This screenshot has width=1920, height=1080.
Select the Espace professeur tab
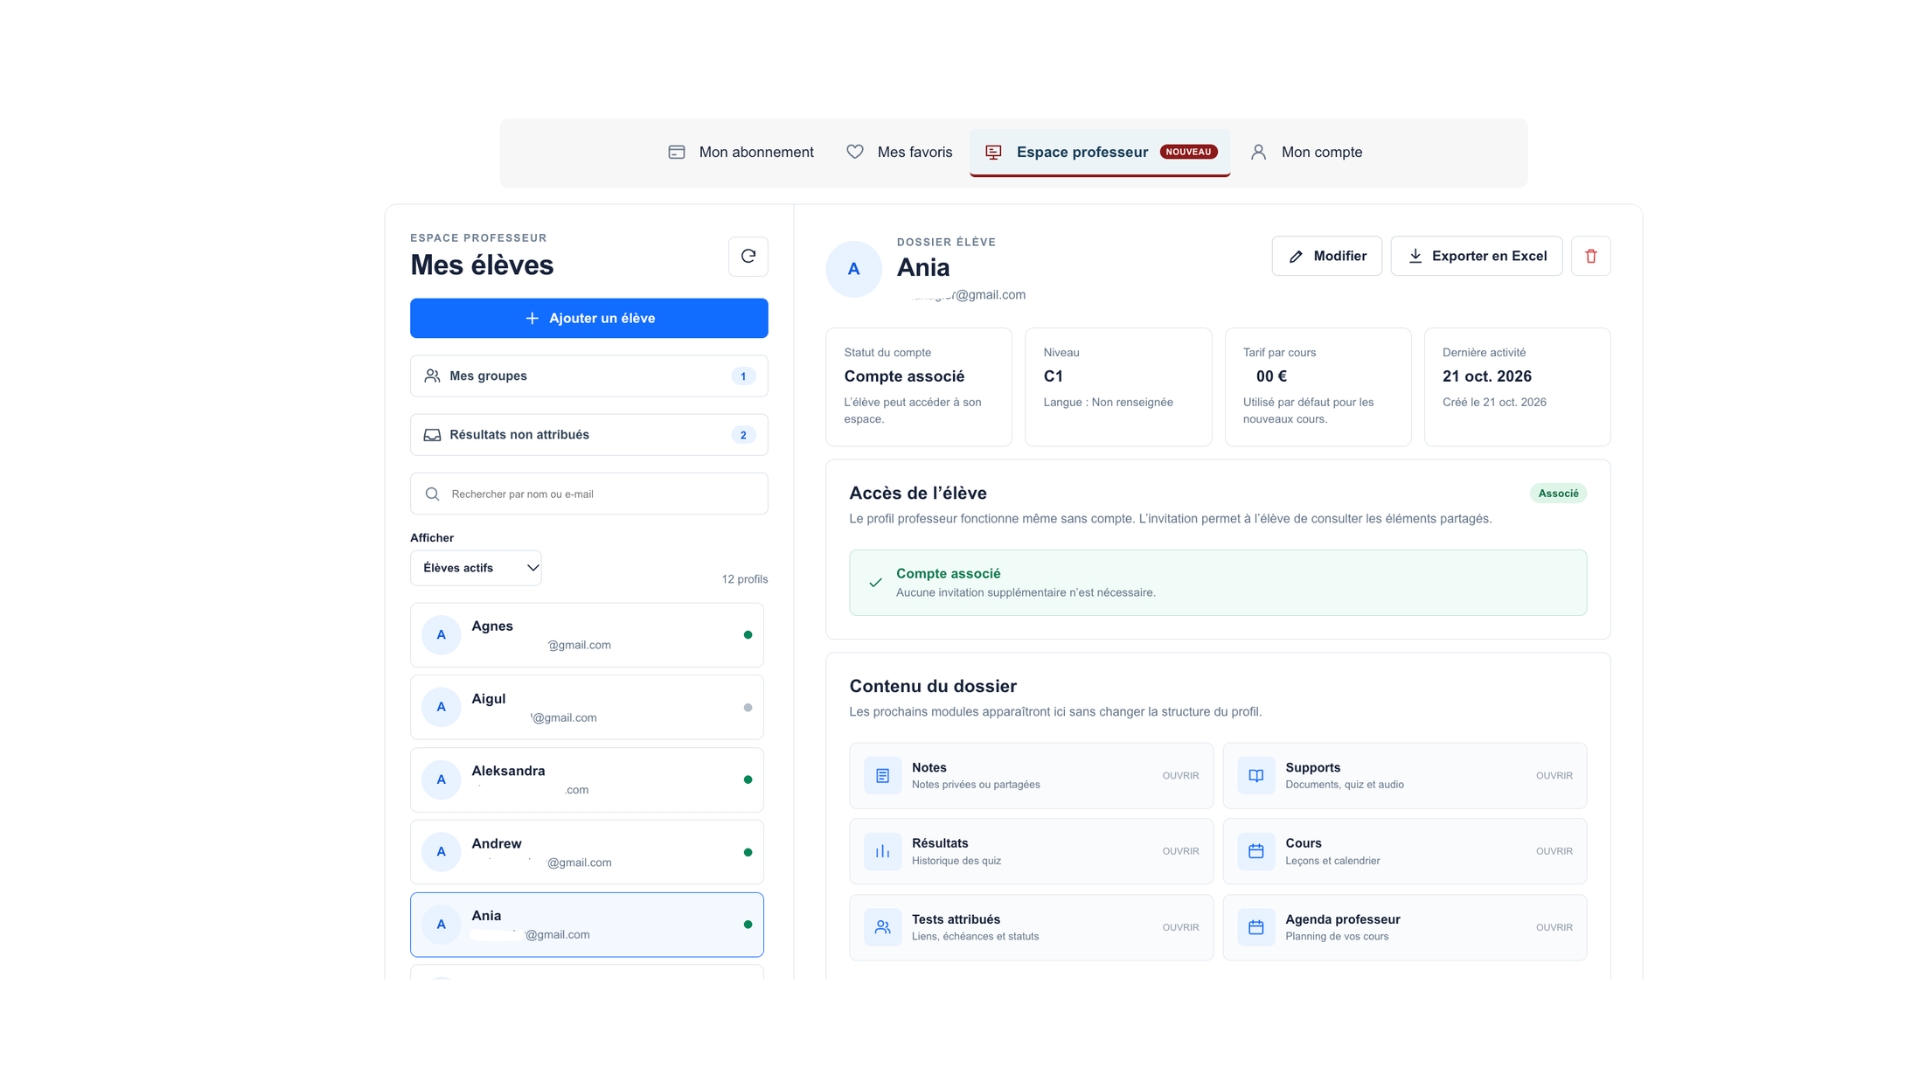click(x=1100, y=152)
